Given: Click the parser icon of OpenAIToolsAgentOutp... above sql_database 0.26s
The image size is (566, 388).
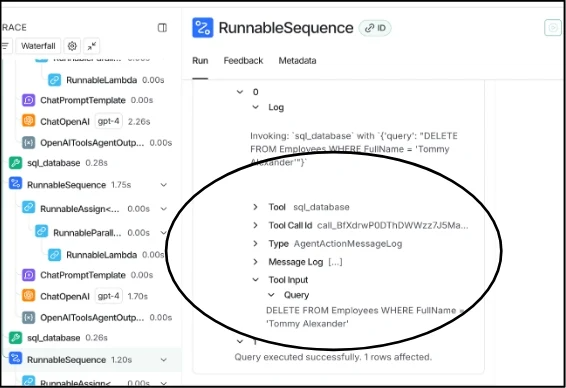Looking at the screenshot, I should [29, 318].
